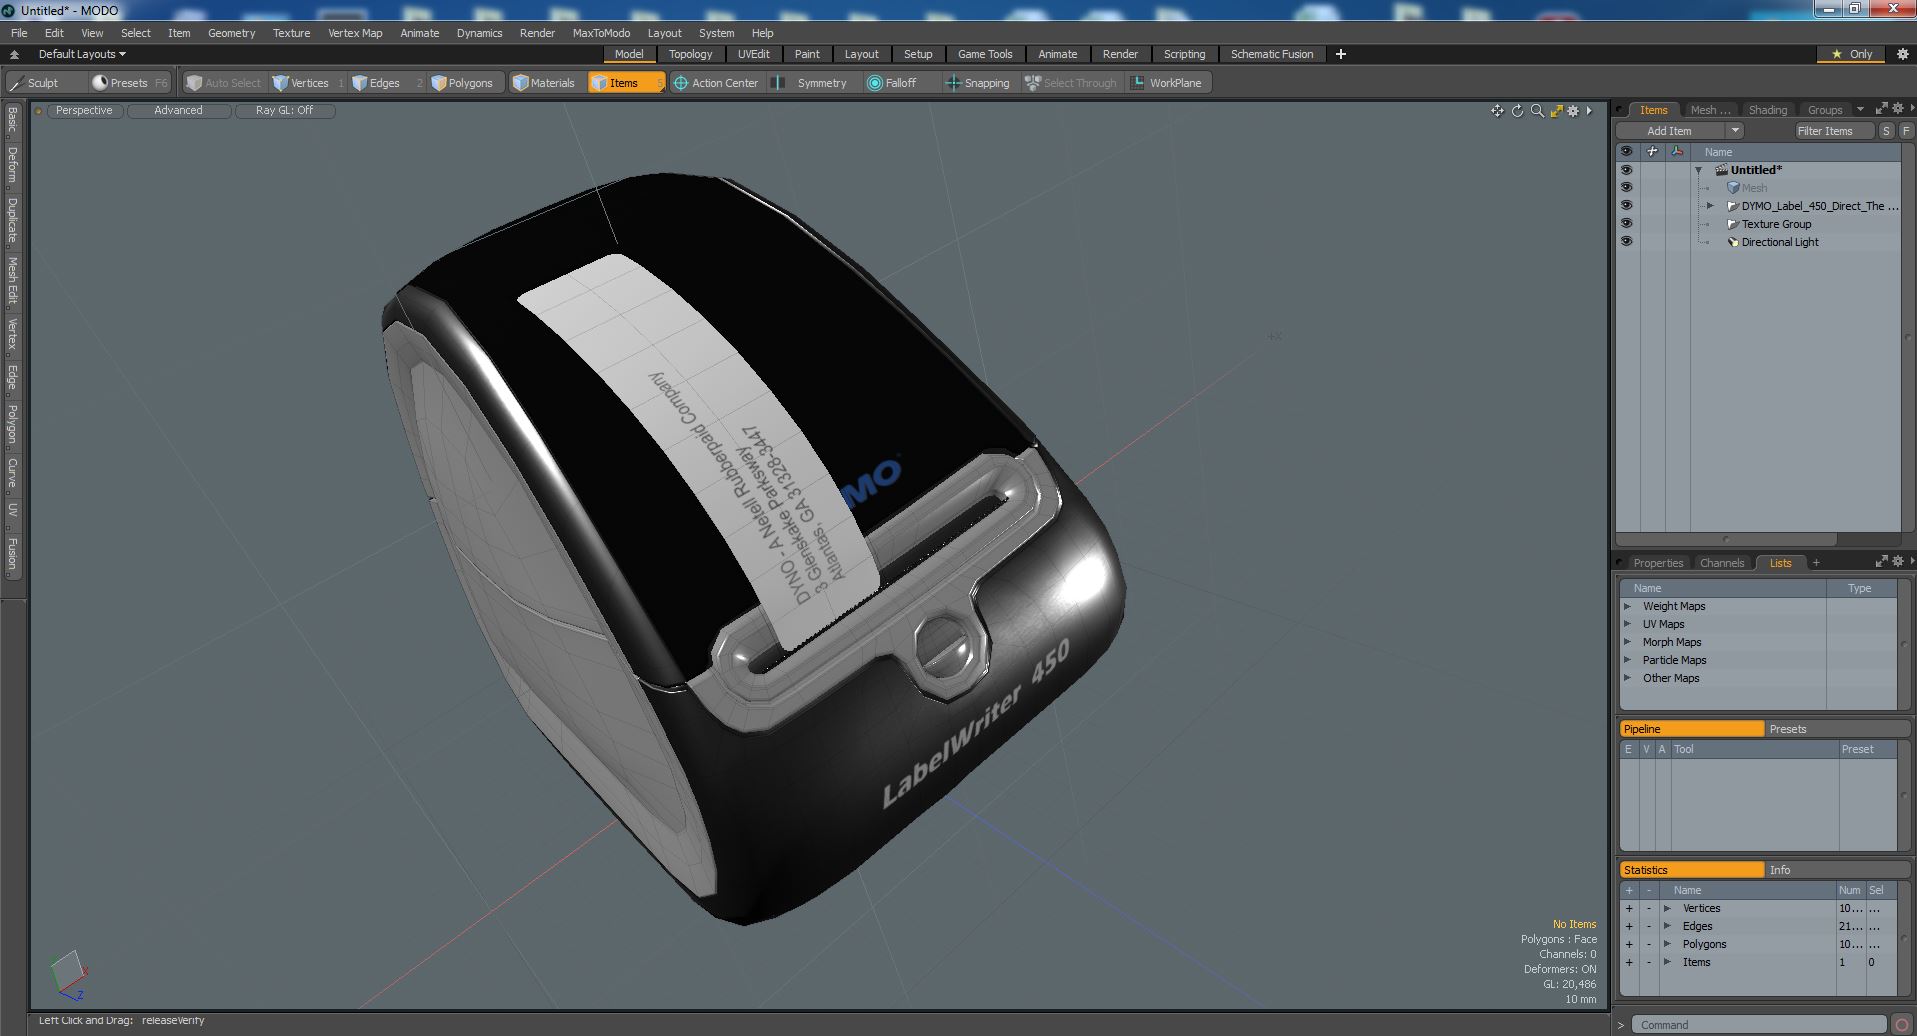This screenshot has width=1917, height=1036.
Task: Maximize the viewport with expand icon
Action: pyautogui.click(x=1556, y=111)
